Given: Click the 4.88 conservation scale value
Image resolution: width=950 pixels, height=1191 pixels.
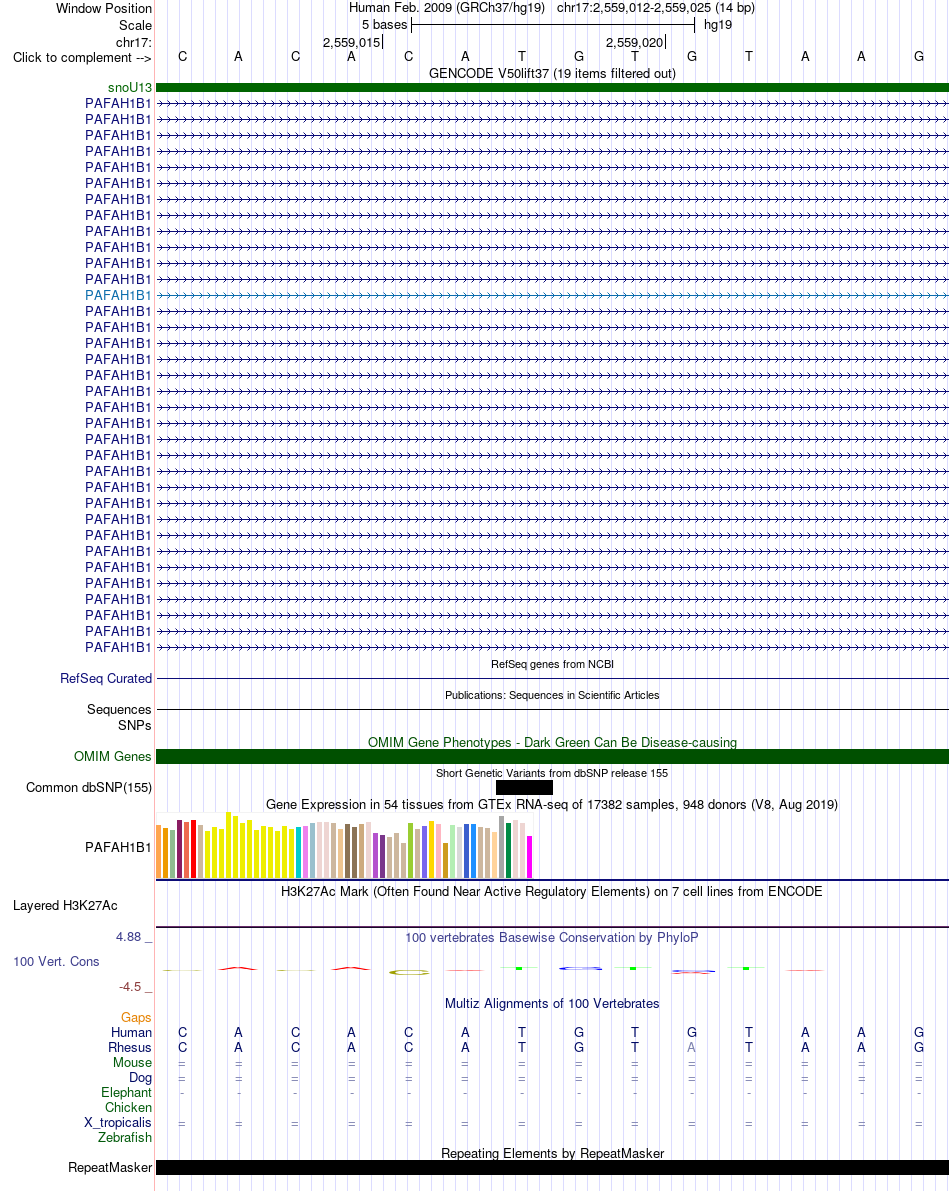Looking at the screenshot, I should click(128, 937).
